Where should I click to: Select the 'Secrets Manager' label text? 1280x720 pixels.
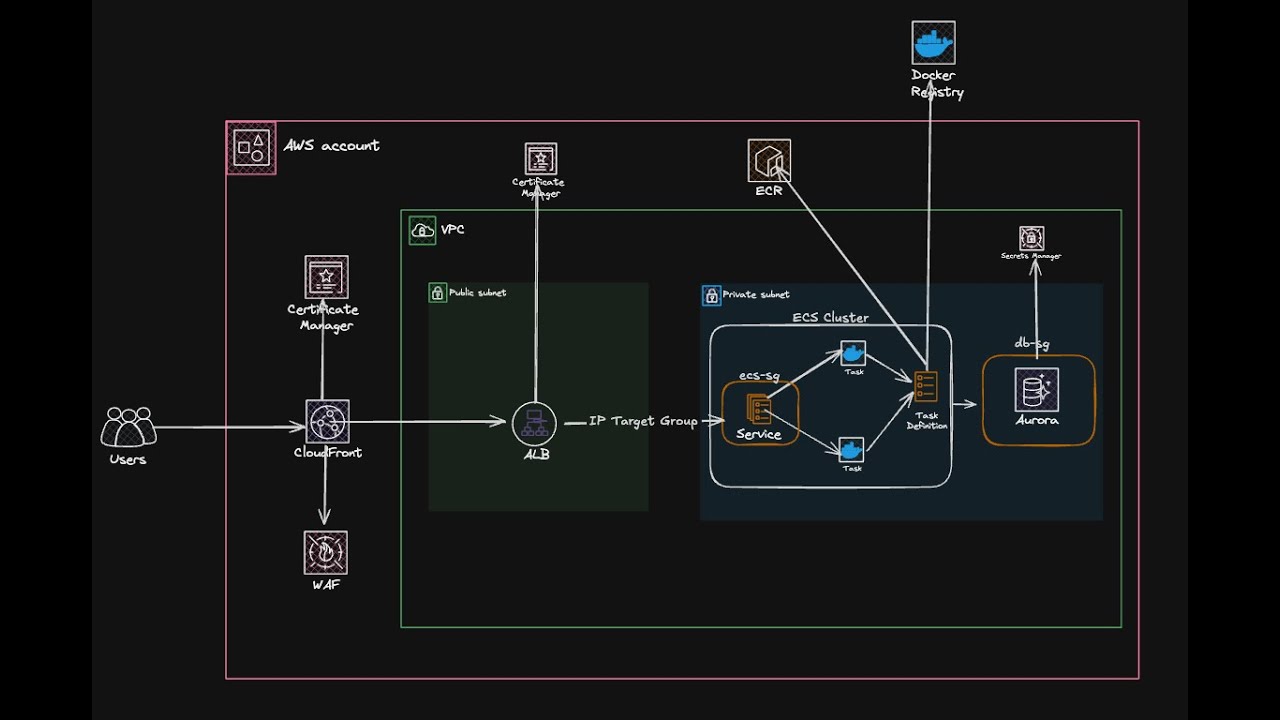[x=1031, y=256]
